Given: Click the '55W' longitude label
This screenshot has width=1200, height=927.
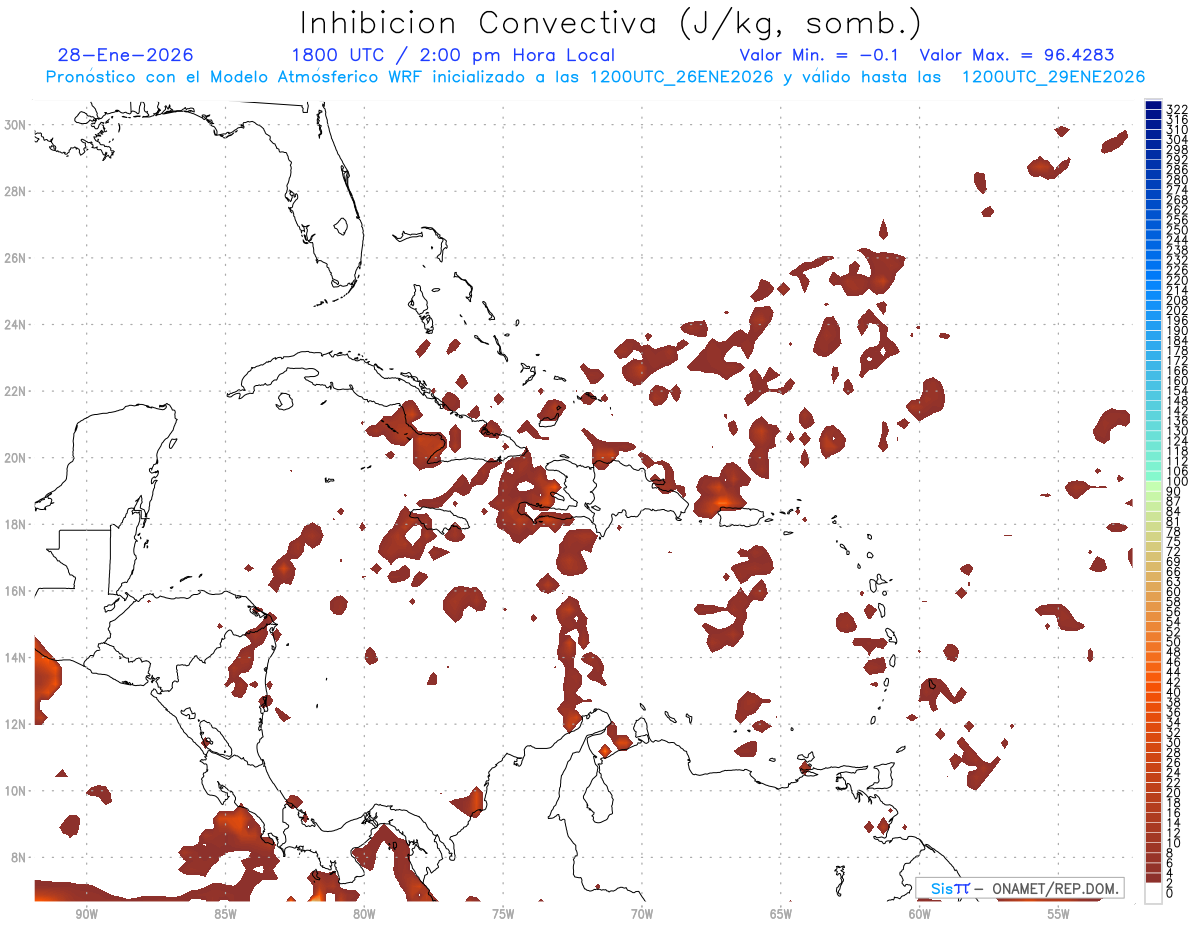Looking at the screenshot, I should pos(1059,915).
